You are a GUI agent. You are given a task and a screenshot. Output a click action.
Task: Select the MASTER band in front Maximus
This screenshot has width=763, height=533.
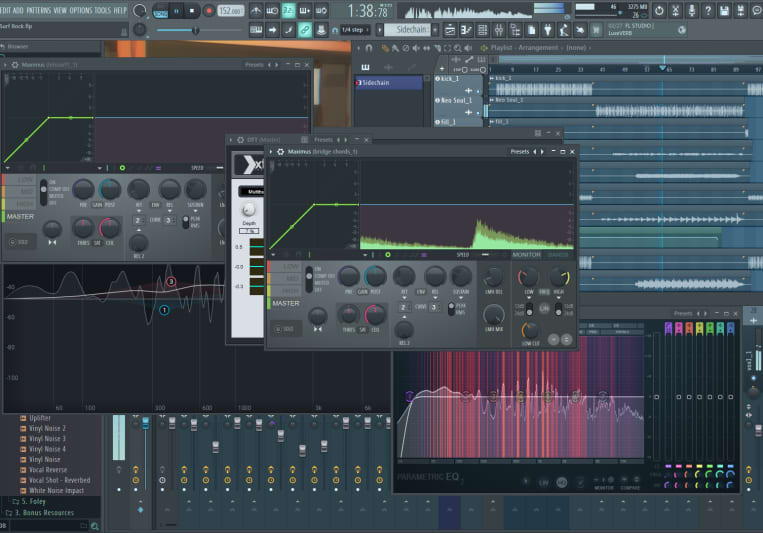[286, 303]
